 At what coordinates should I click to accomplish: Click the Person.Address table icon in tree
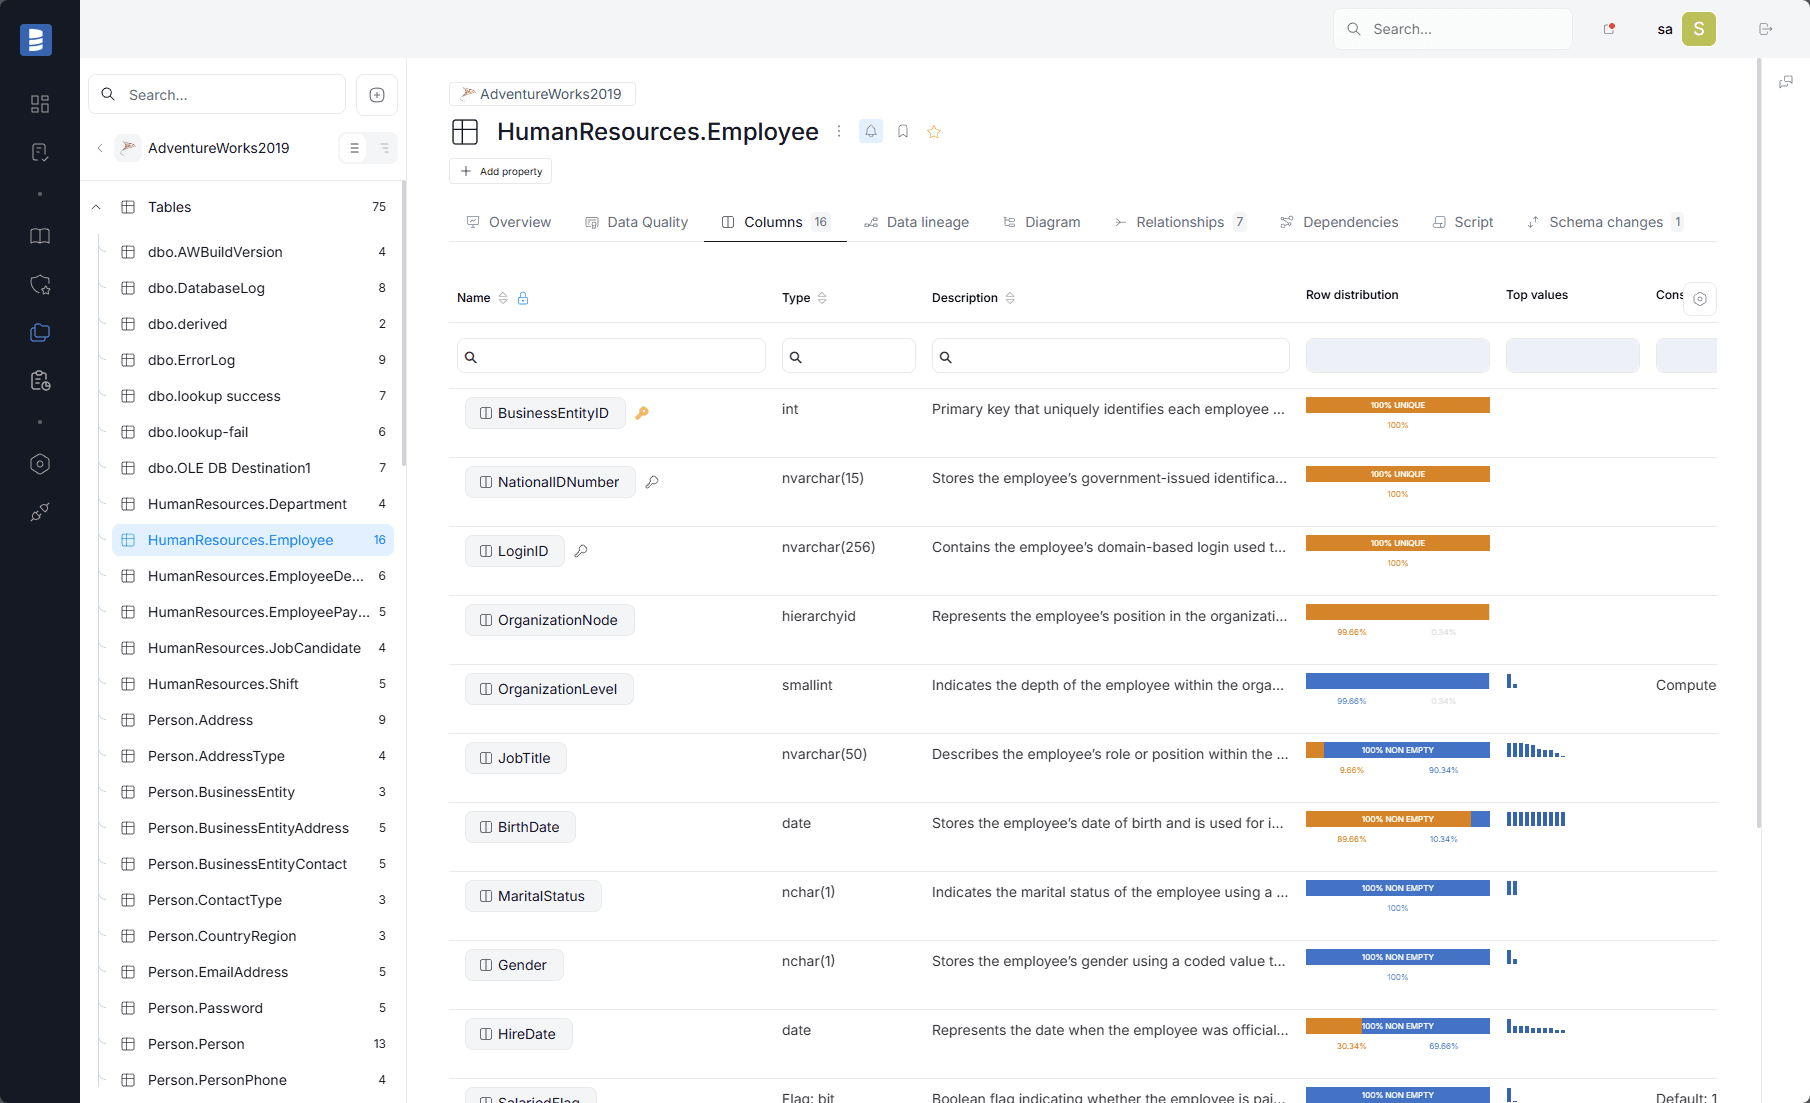[x=128, y=720]
